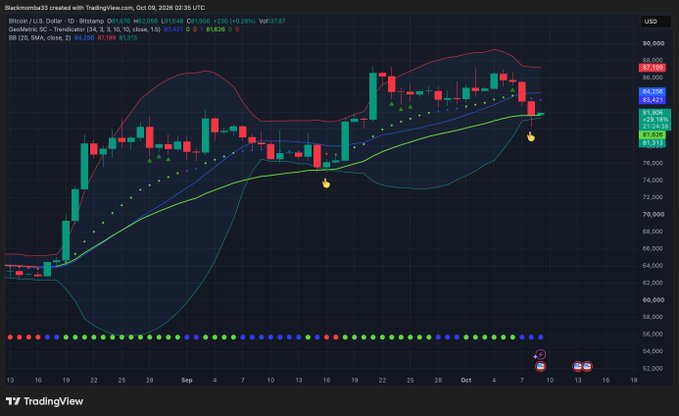Screen dimensions: 679x416
Task: Select the BB (20, SMA, close, 2) legend
Action: (x=40, y=38)
